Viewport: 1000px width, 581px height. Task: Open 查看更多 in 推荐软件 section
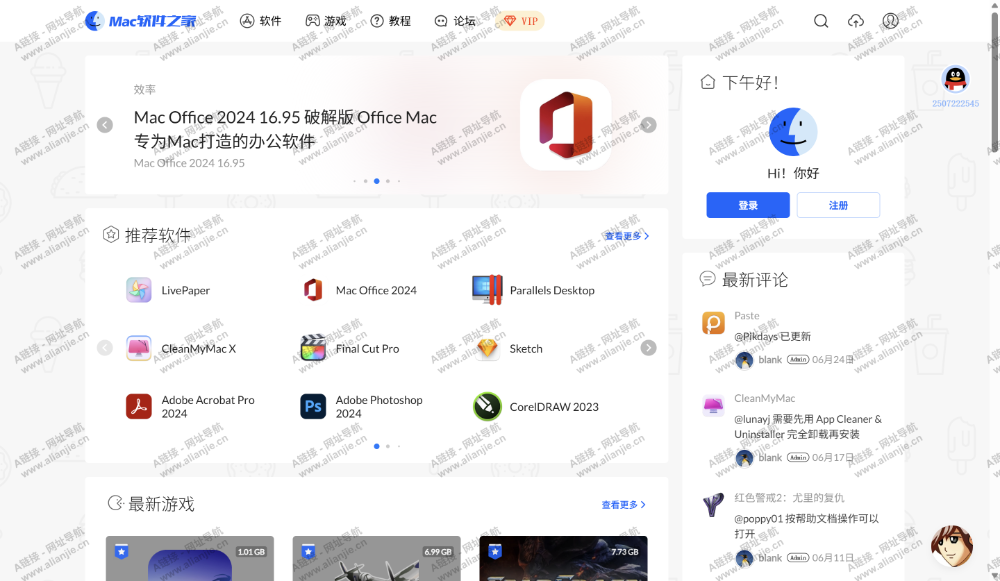tap(627, 236)
